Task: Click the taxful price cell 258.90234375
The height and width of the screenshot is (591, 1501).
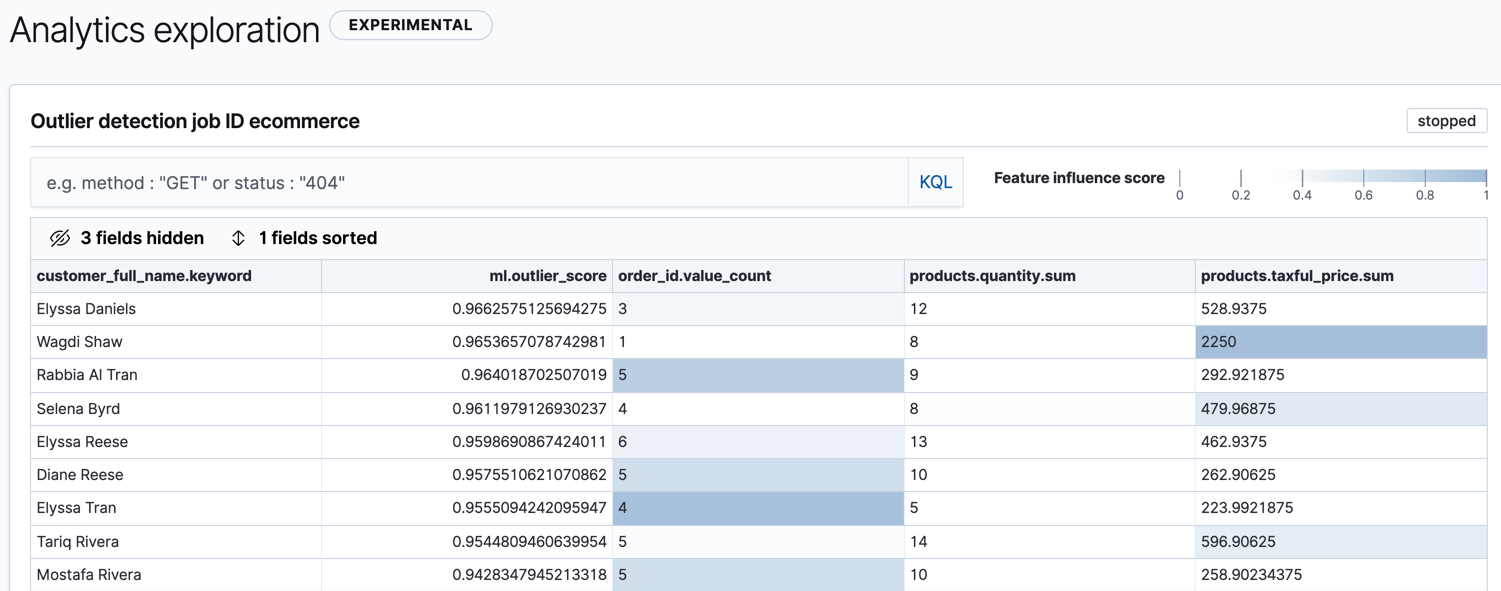Action: point(1341,575)
